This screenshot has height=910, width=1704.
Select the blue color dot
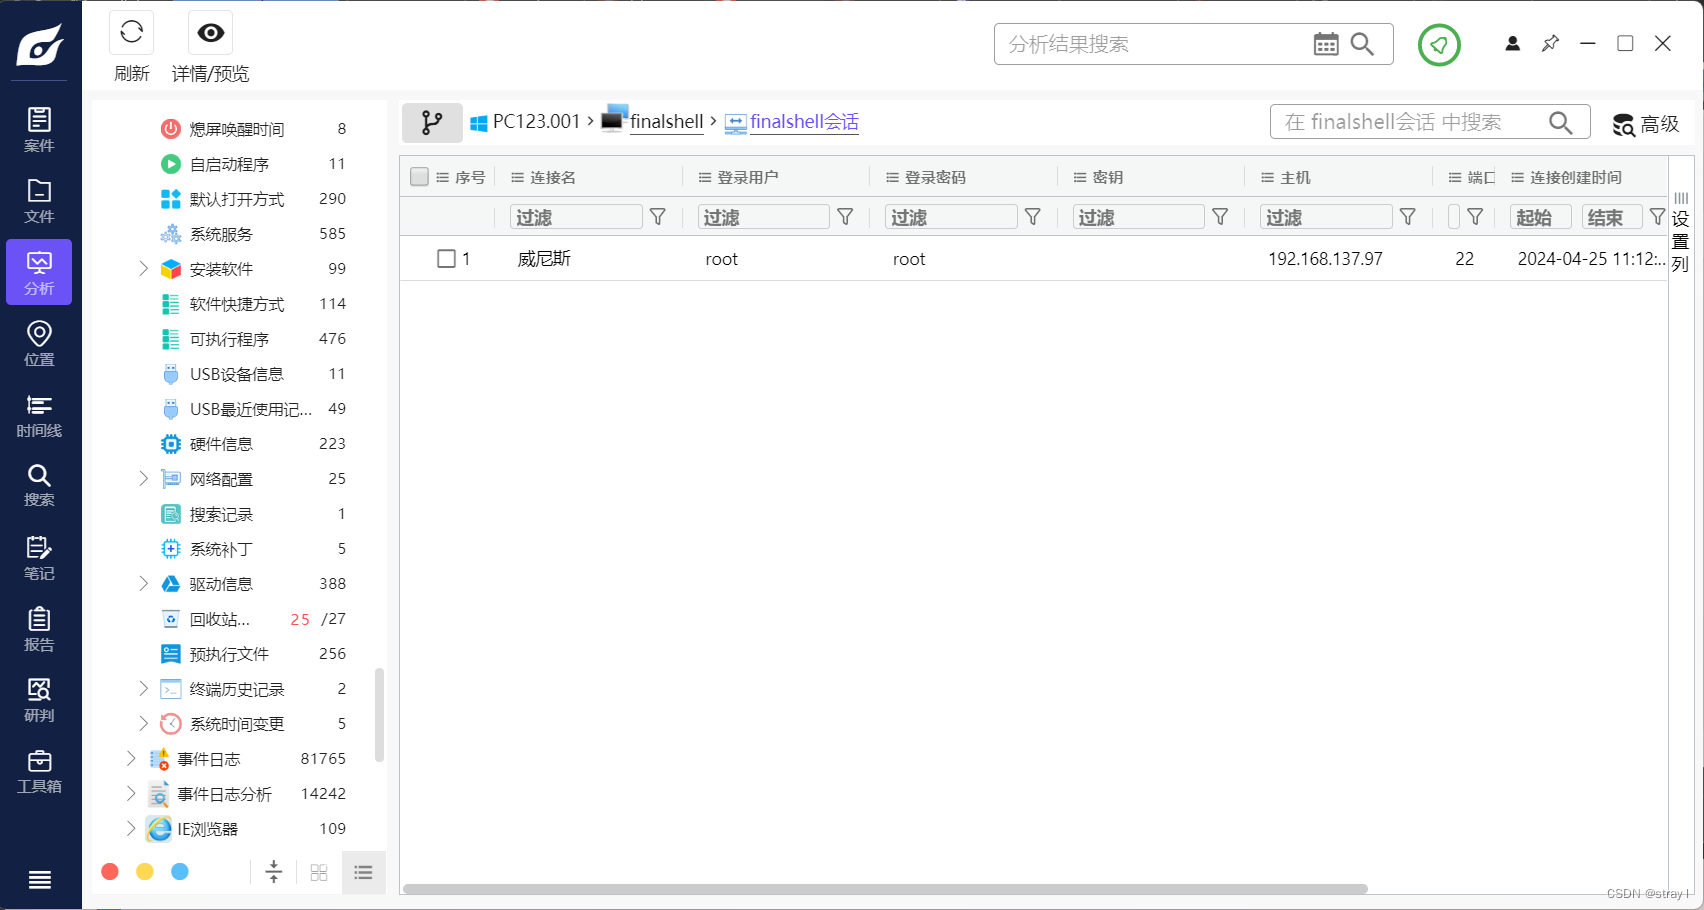pyautogui.click(x=180, y=872)
